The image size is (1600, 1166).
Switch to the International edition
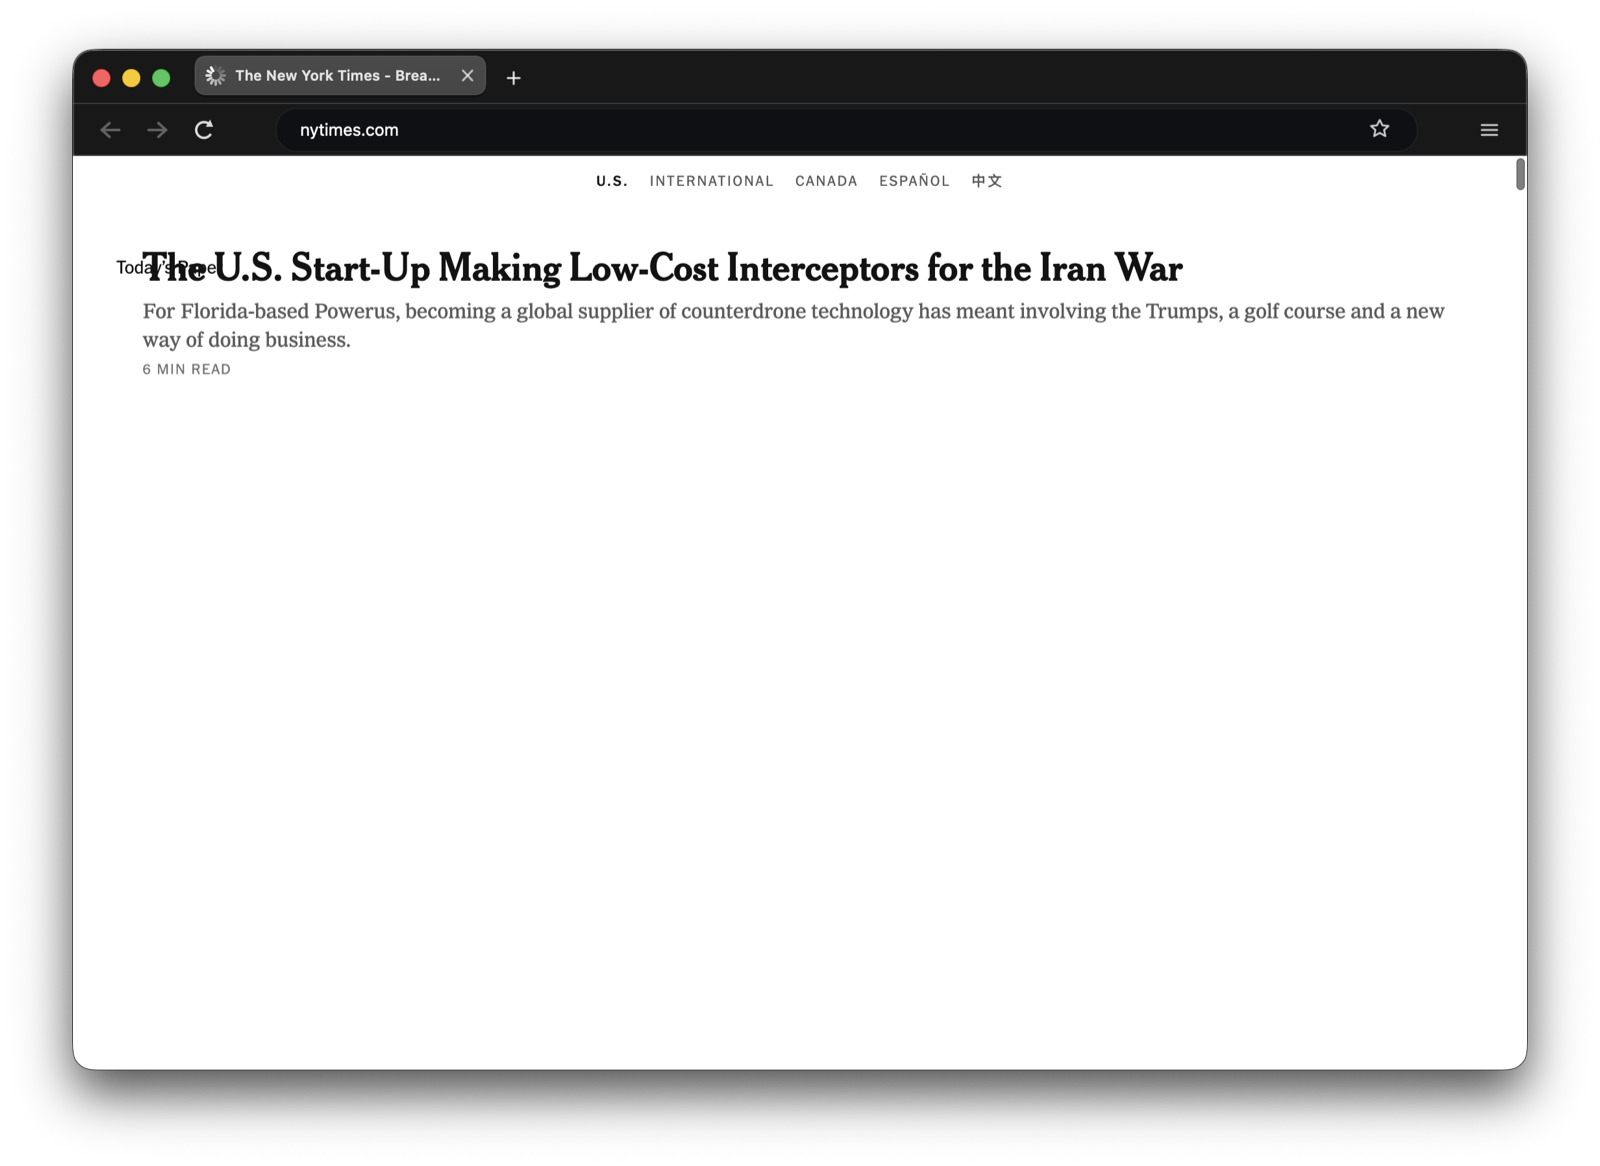click(711, 181)
